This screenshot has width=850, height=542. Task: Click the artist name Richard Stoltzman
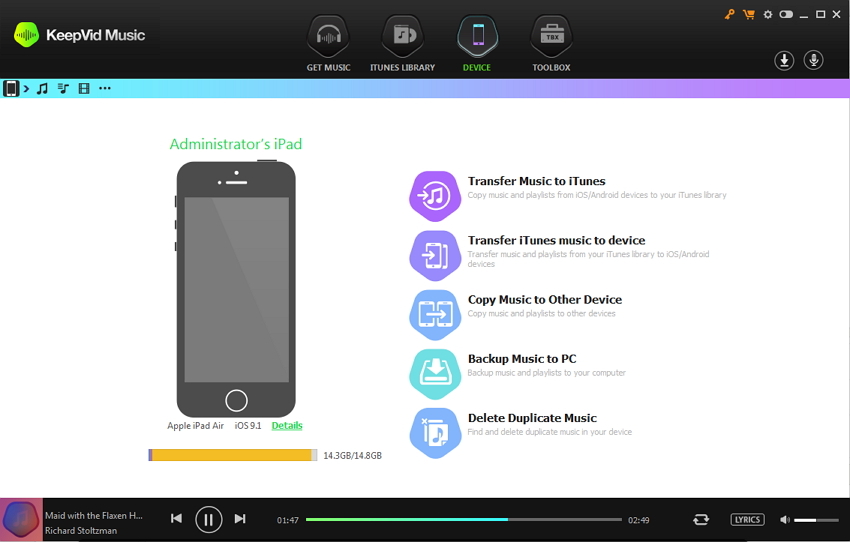(81, 531)
